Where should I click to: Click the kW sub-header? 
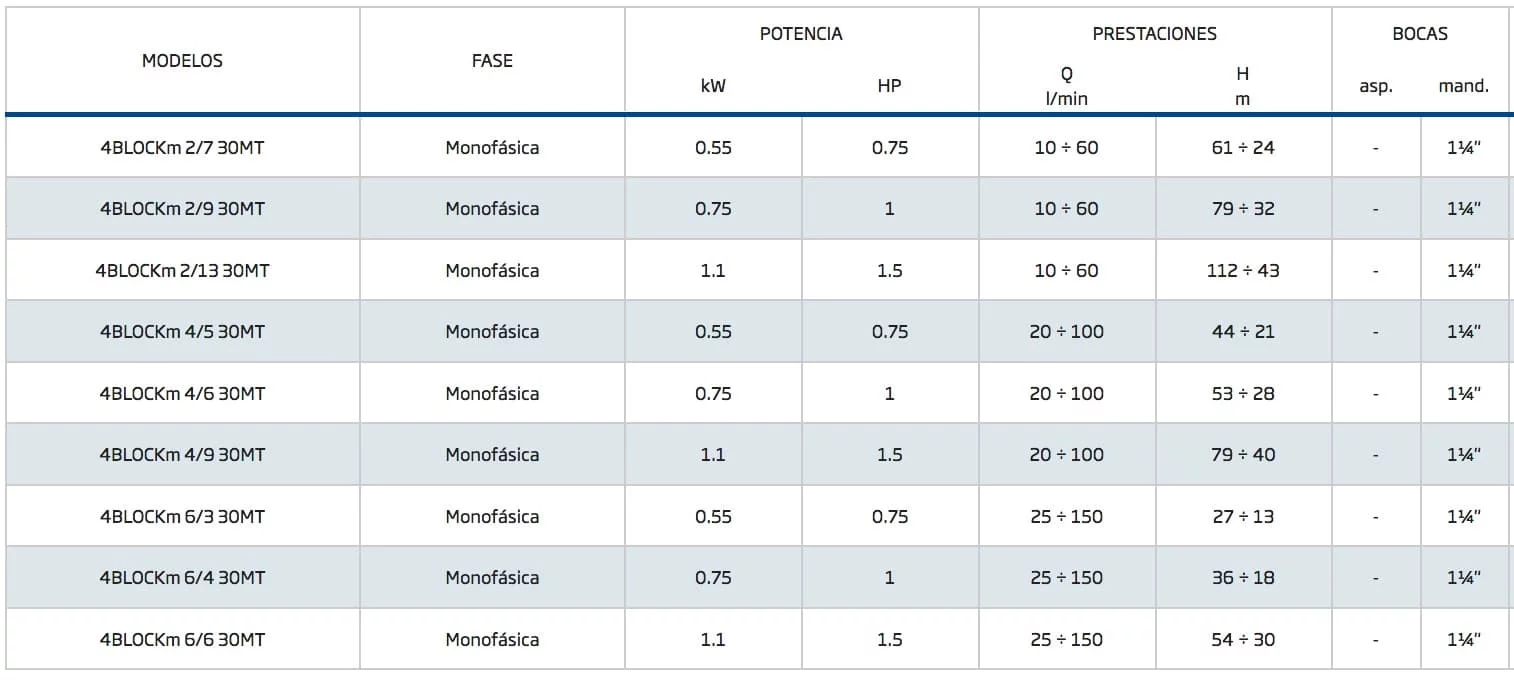(x=713, y=86)
